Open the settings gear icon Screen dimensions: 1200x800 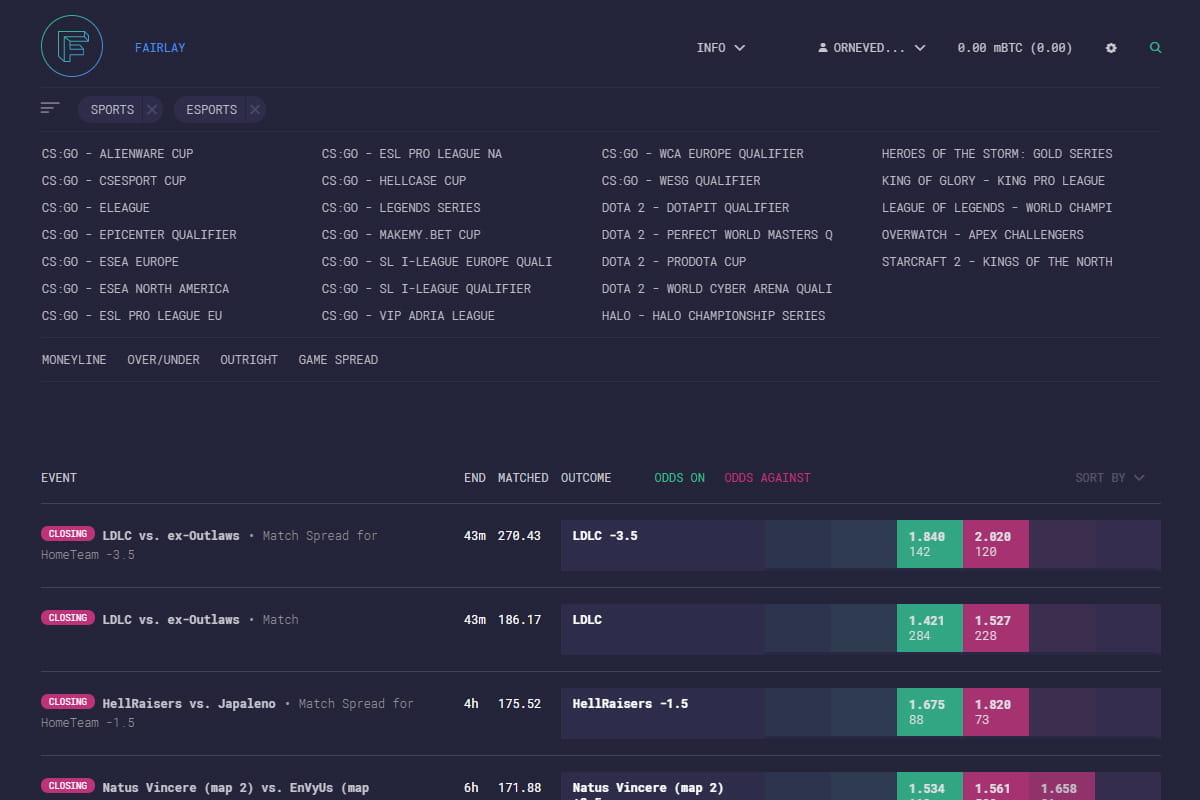(1111, 48)
